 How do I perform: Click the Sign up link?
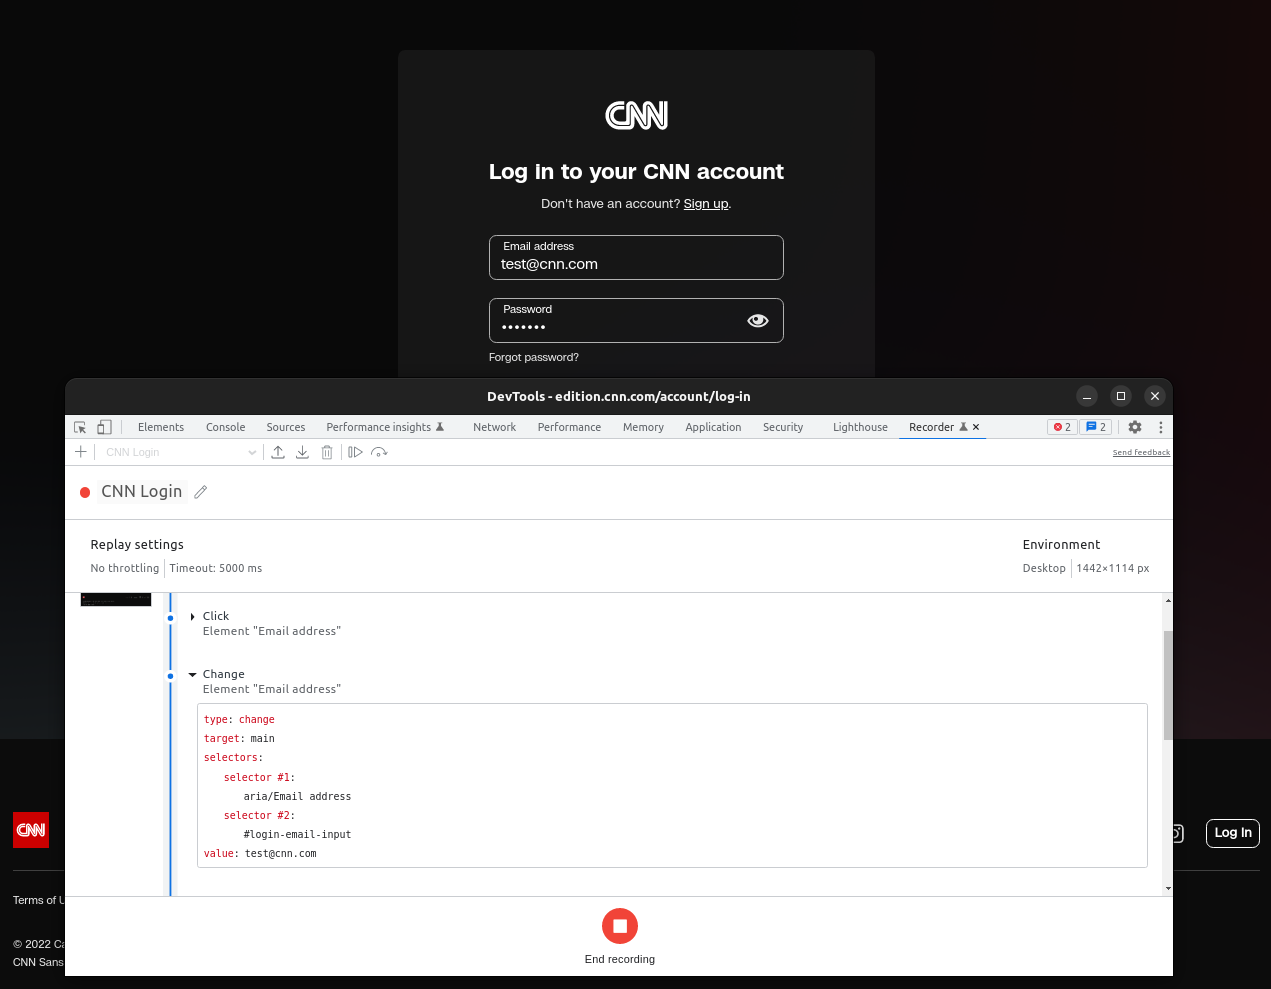click(x=706, y=204)
